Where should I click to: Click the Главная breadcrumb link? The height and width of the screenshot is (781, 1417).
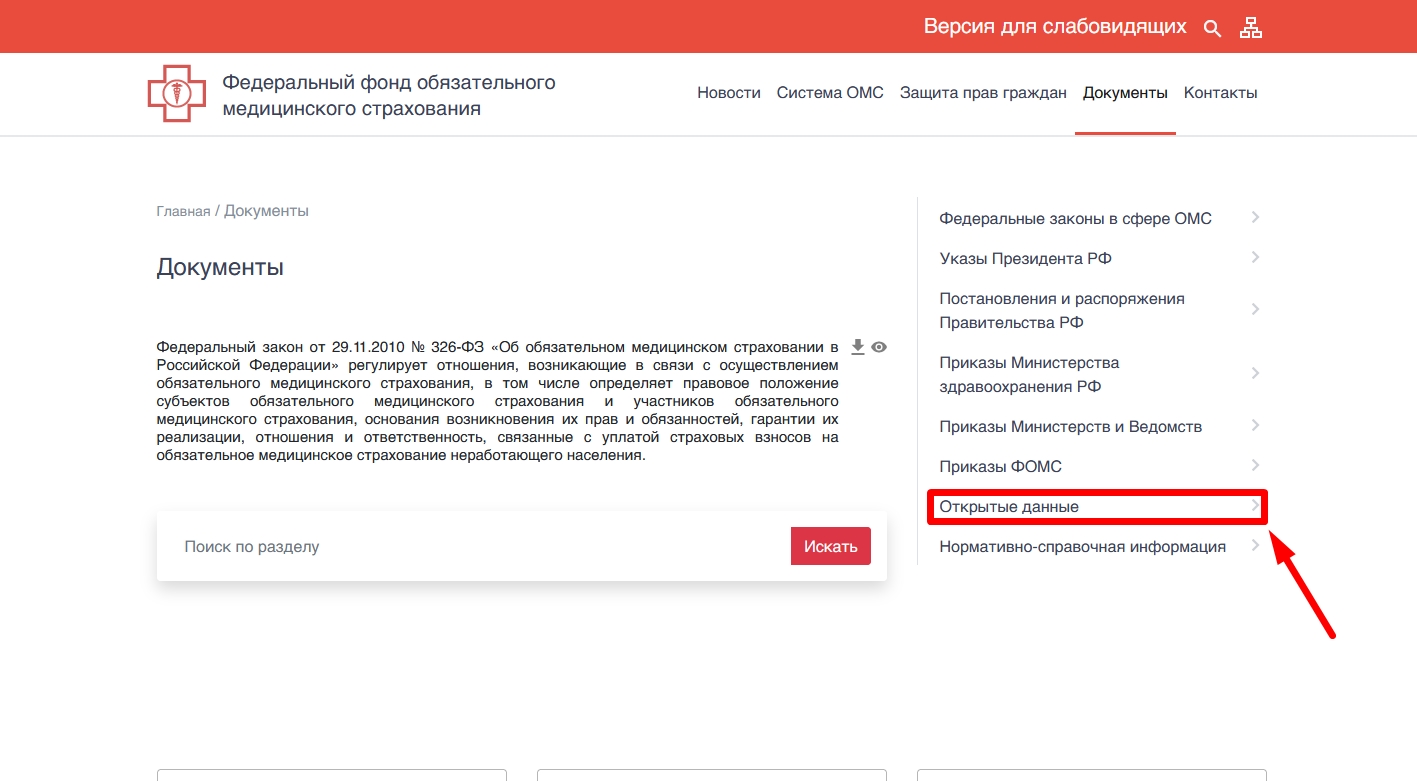[183, 211]
